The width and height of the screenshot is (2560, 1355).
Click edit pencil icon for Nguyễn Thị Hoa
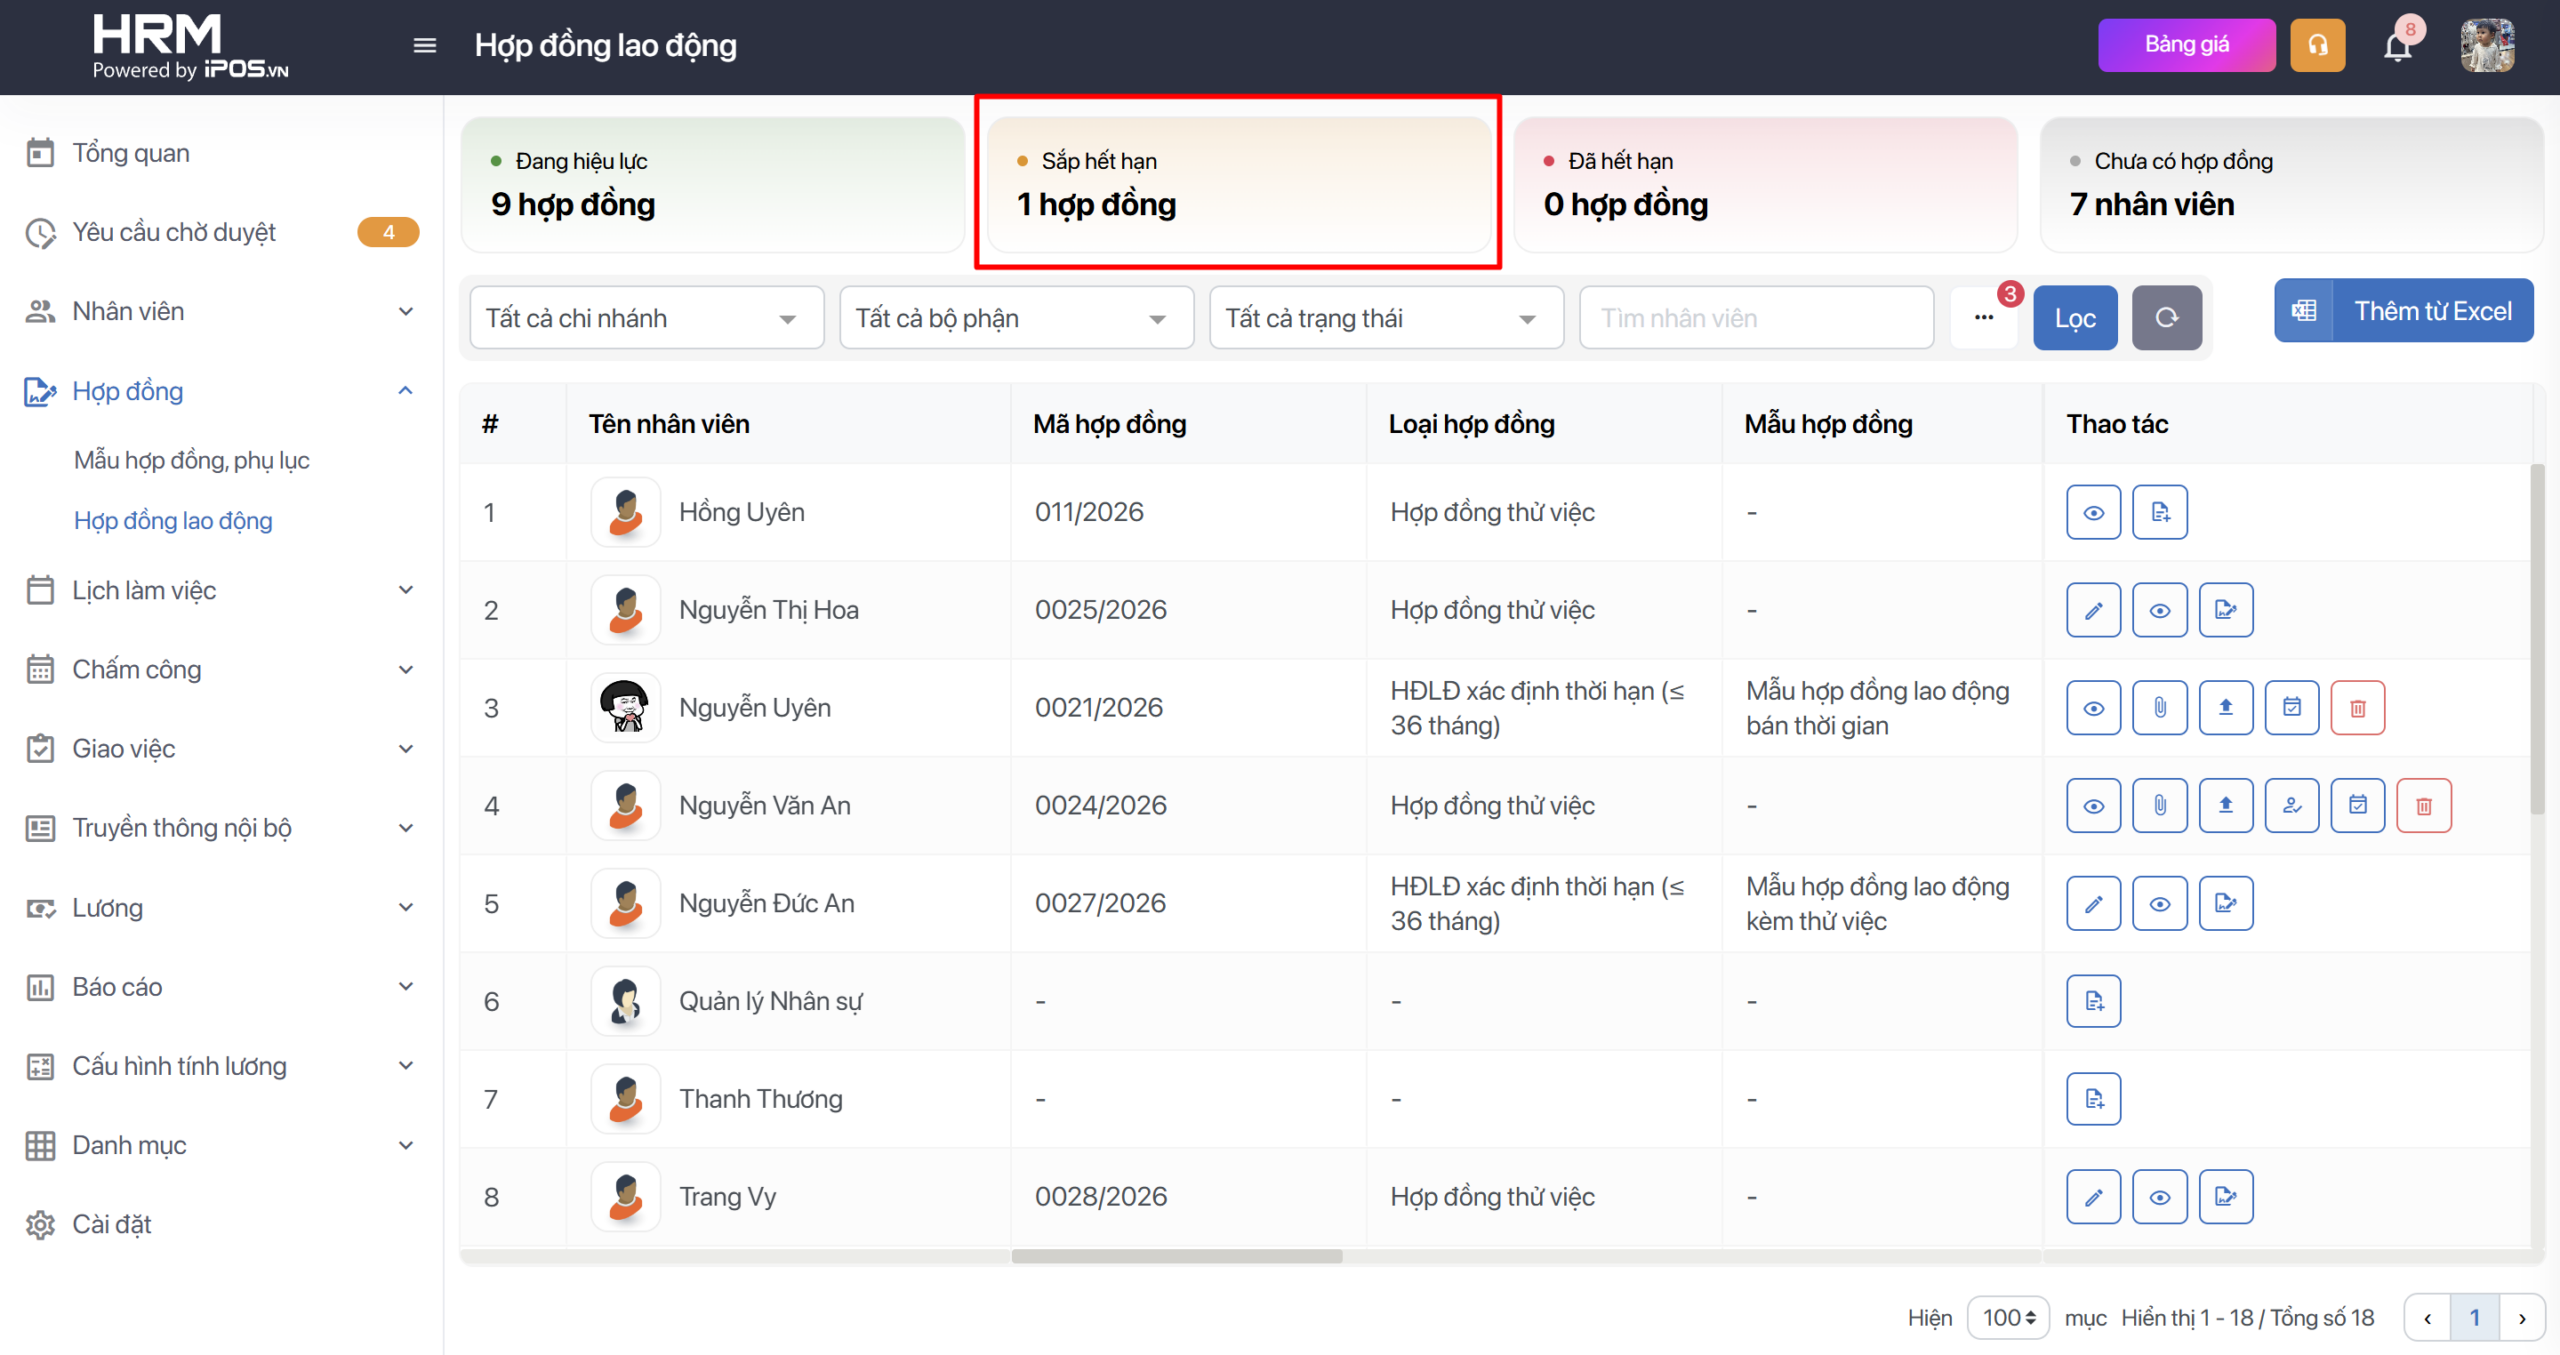tap(2093, 610)
